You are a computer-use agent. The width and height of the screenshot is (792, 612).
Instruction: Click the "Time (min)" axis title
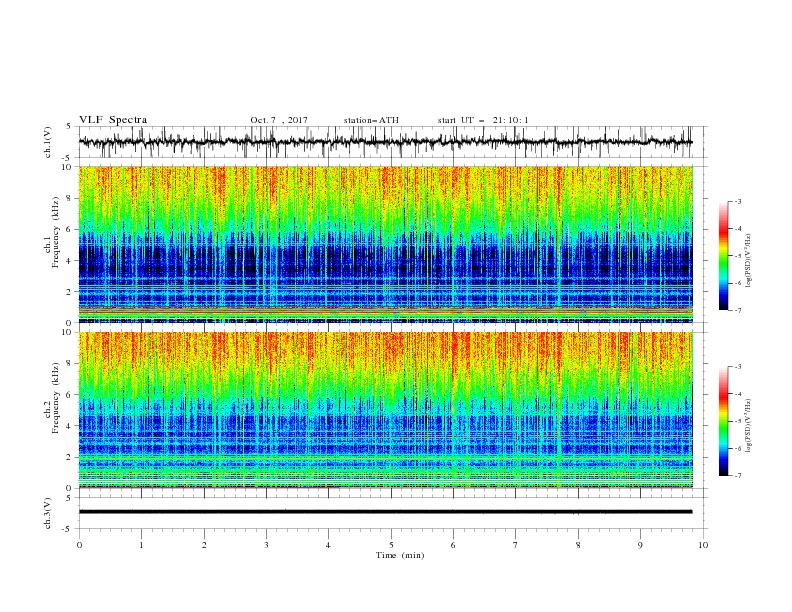(400, 555)
